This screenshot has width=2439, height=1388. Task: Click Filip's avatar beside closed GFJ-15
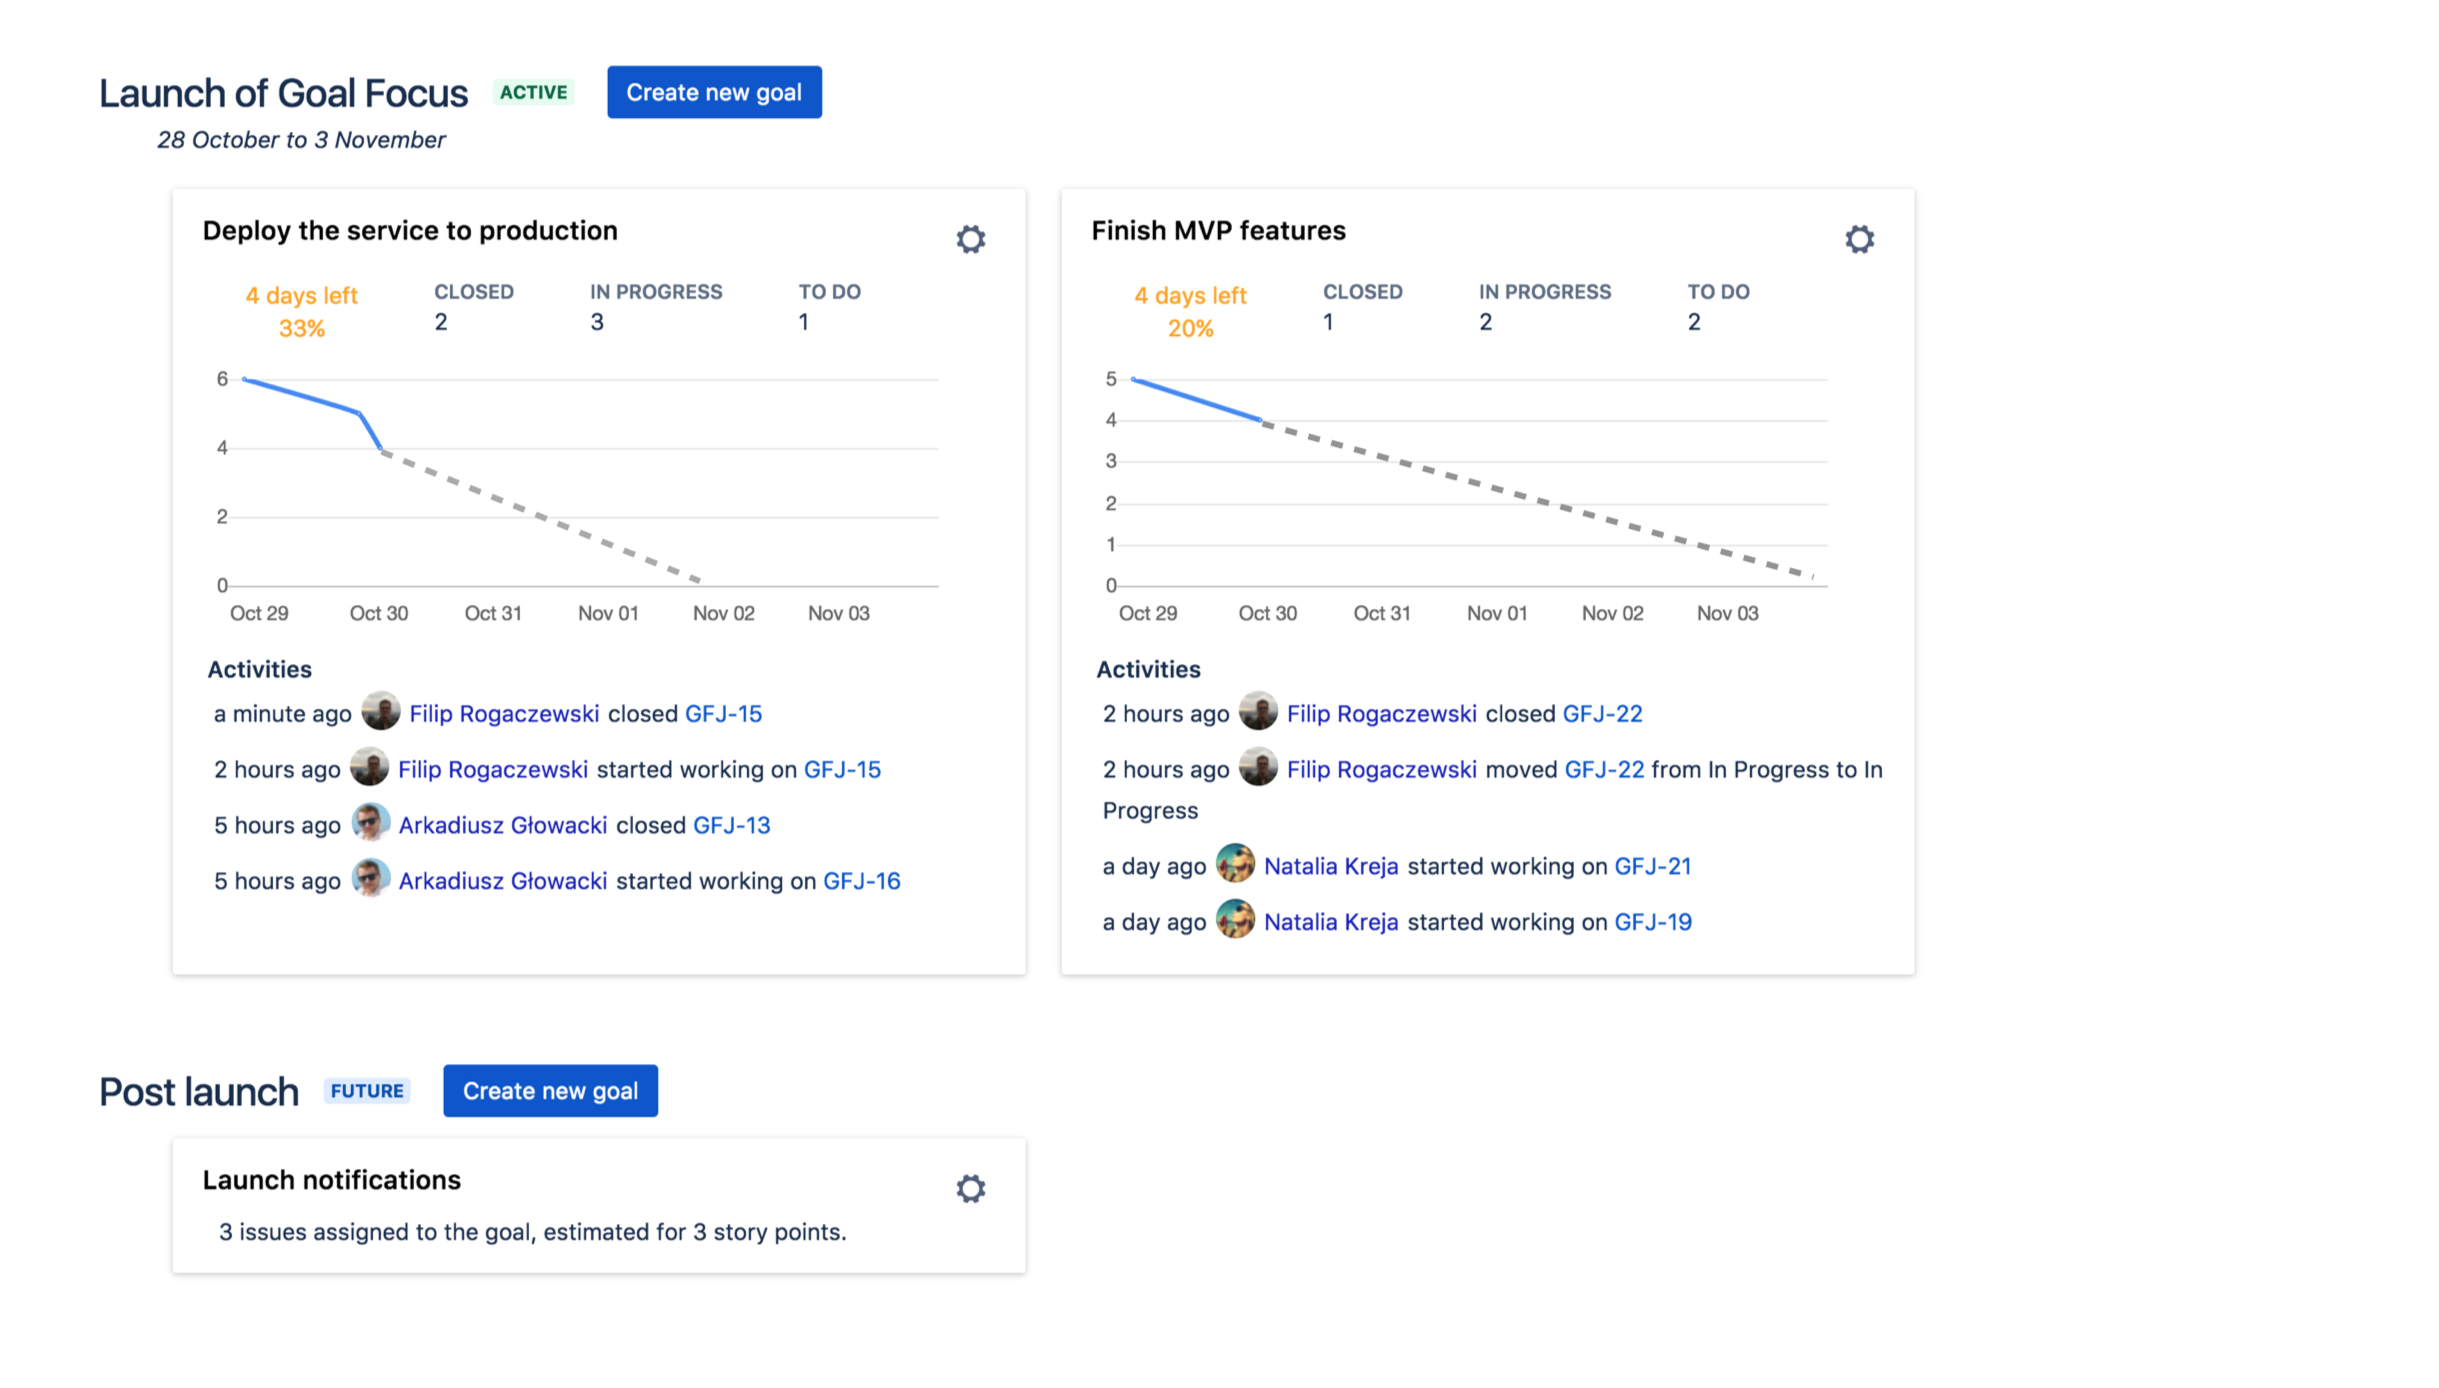click(x=381, y=712)
